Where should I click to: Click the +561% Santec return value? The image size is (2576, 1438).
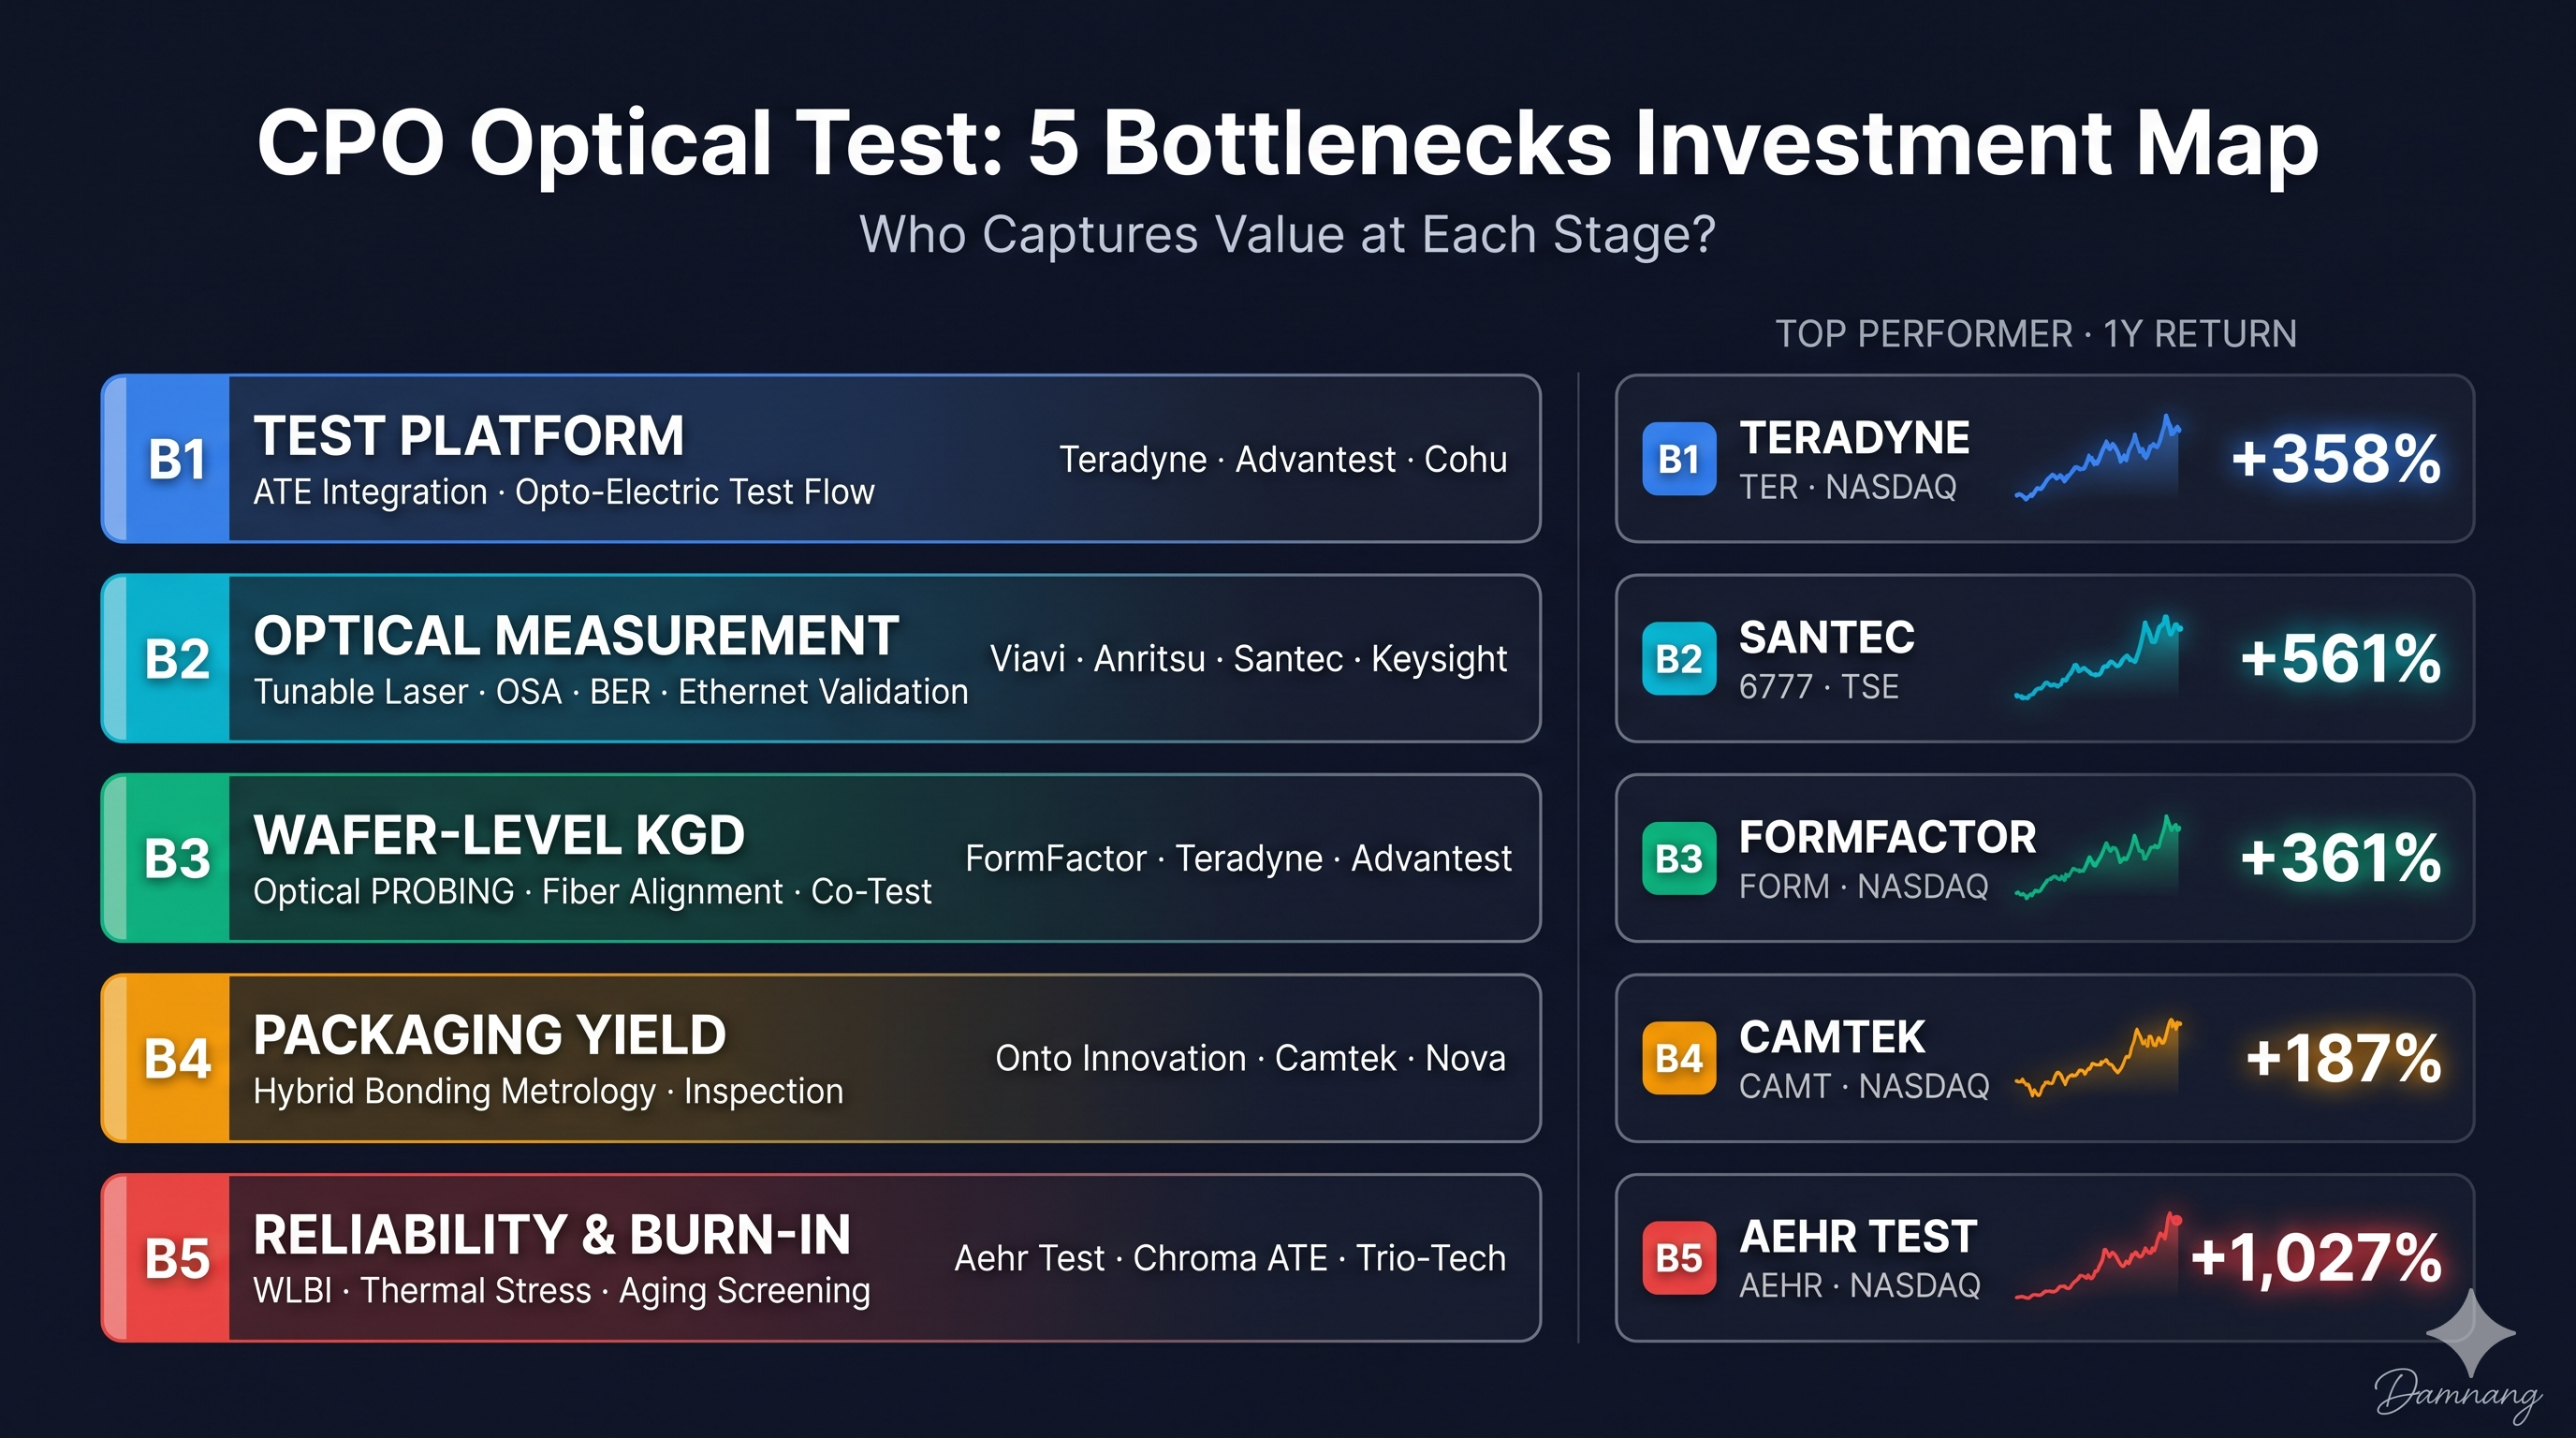[2340, 659]
